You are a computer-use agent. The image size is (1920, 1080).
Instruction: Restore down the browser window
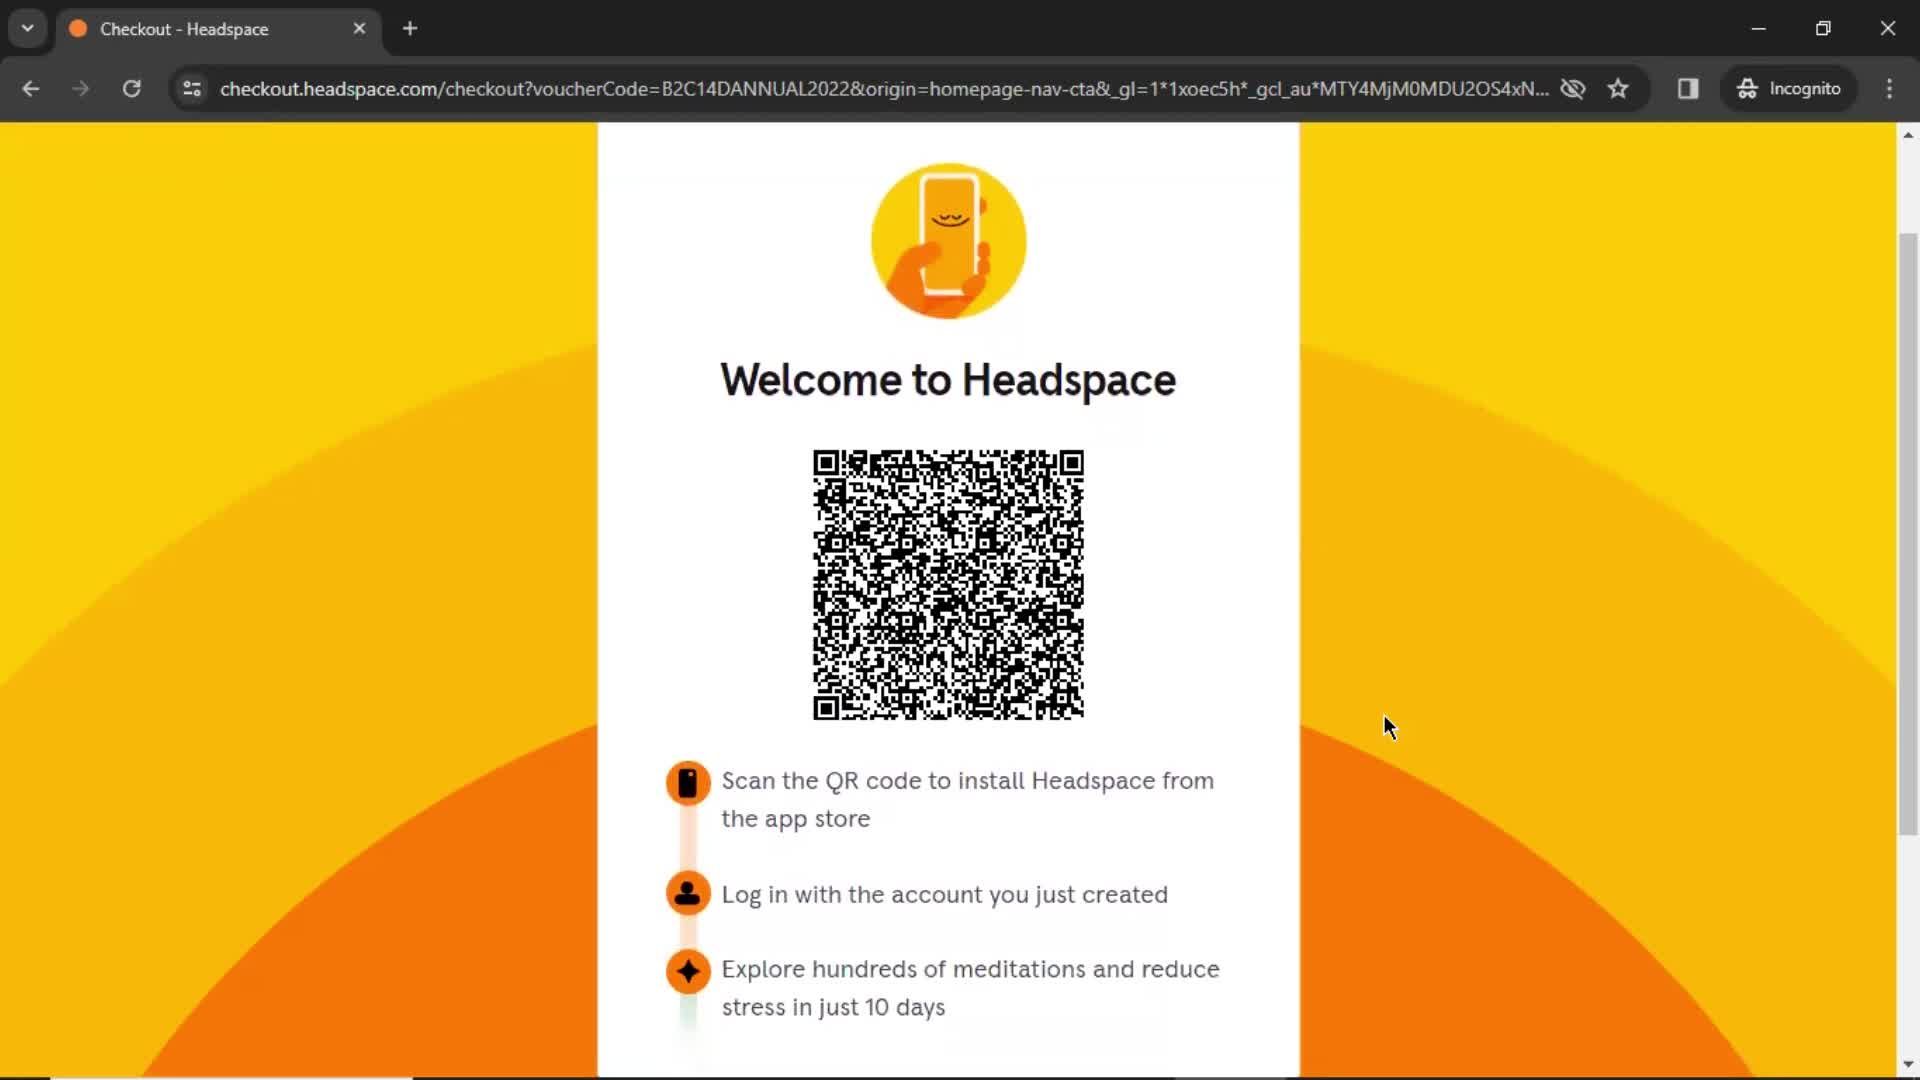tap(1823, 29)
